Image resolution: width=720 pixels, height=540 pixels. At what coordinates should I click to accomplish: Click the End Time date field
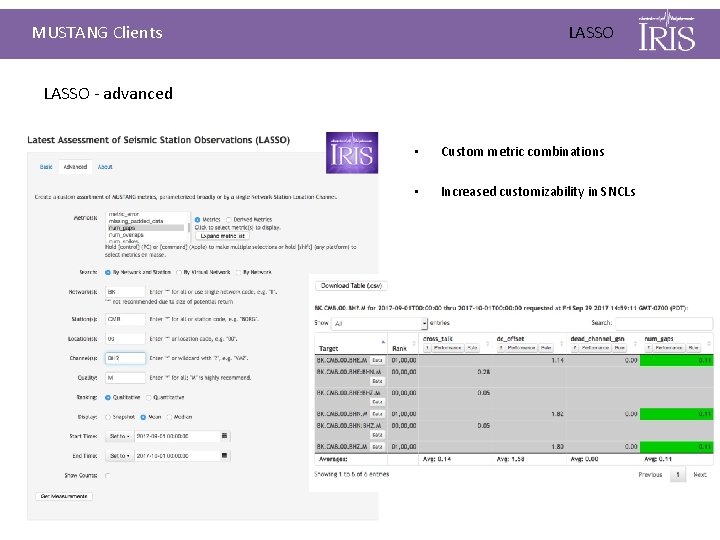(x=176, y=456)
